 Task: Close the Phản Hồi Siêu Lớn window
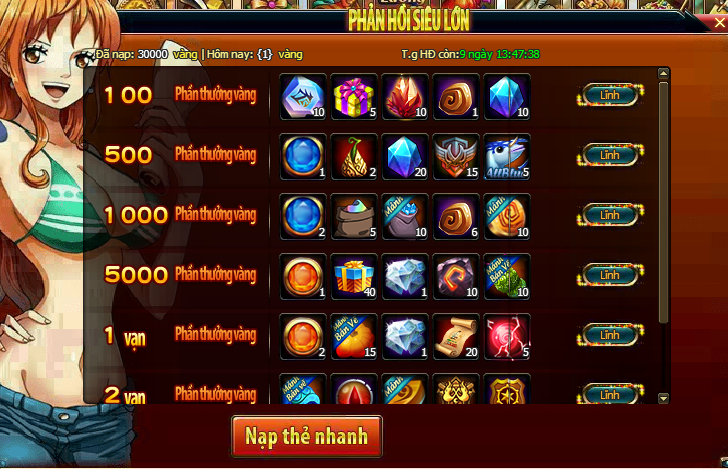coord(720,22)
